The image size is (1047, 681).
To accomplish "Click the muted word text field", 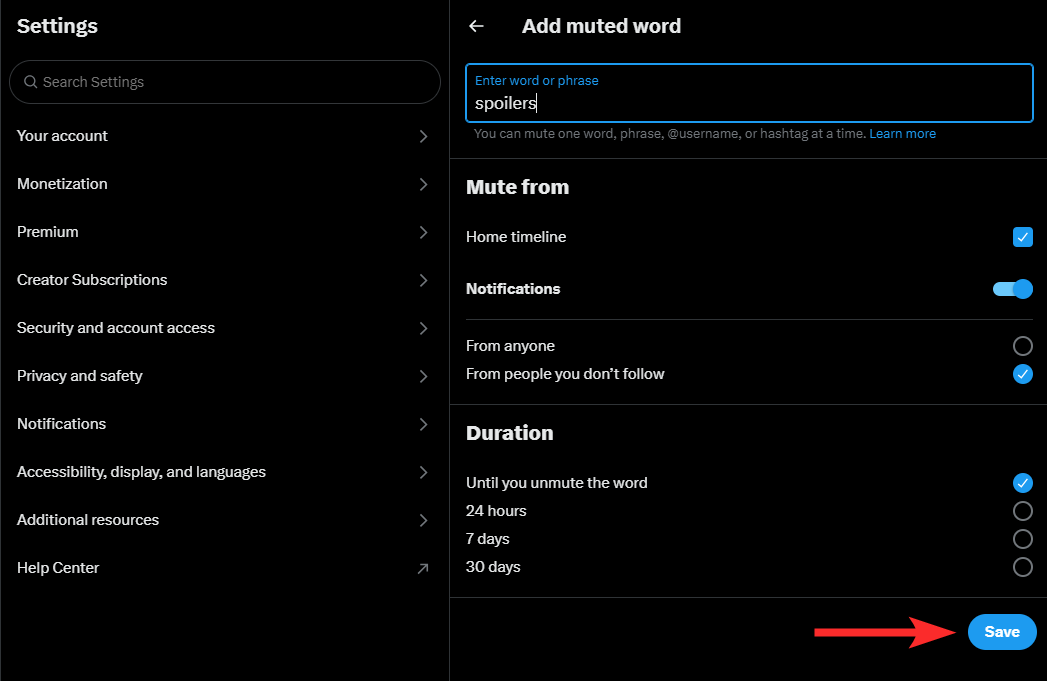I will coord(748,103).
